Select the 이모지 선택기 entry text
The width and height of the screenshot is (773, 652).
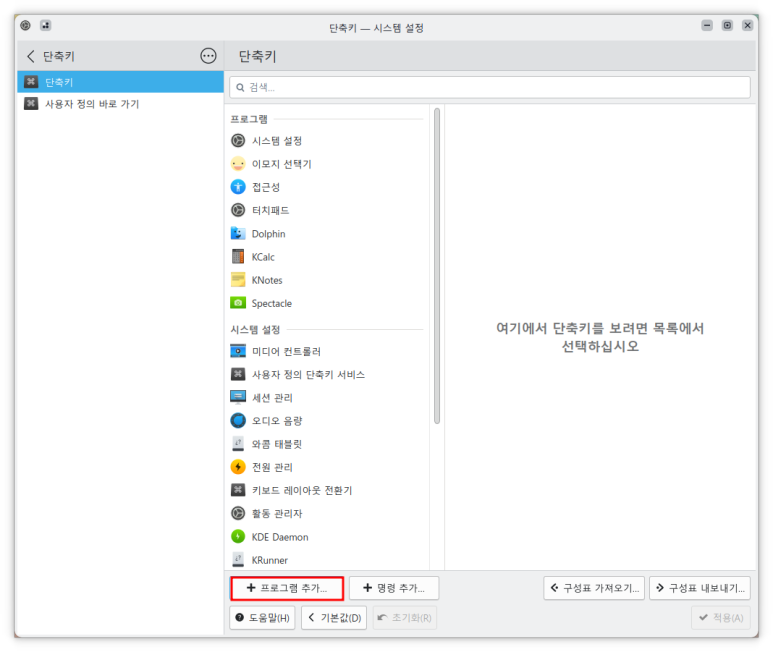coord(281,164)
